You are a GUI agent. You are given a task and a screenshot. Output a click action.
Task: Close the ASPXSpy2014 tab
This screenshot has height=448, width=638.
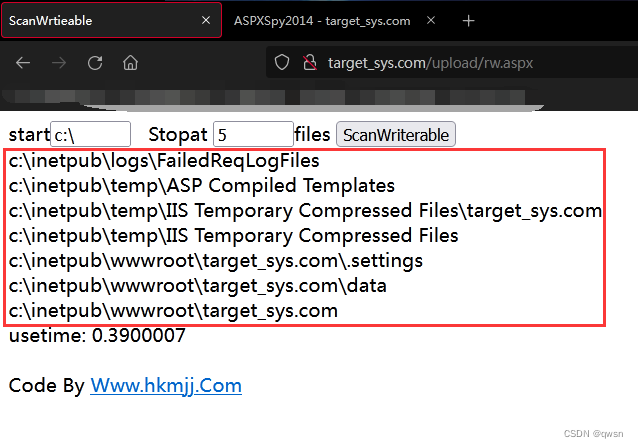pos(431,20)
